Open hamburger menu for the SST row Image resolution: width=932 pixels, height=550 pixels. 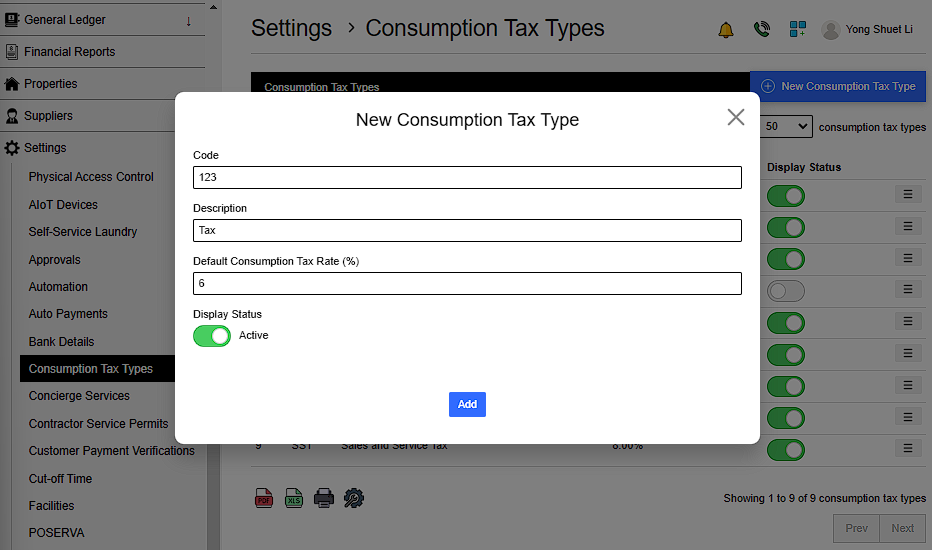click(908, 448)
